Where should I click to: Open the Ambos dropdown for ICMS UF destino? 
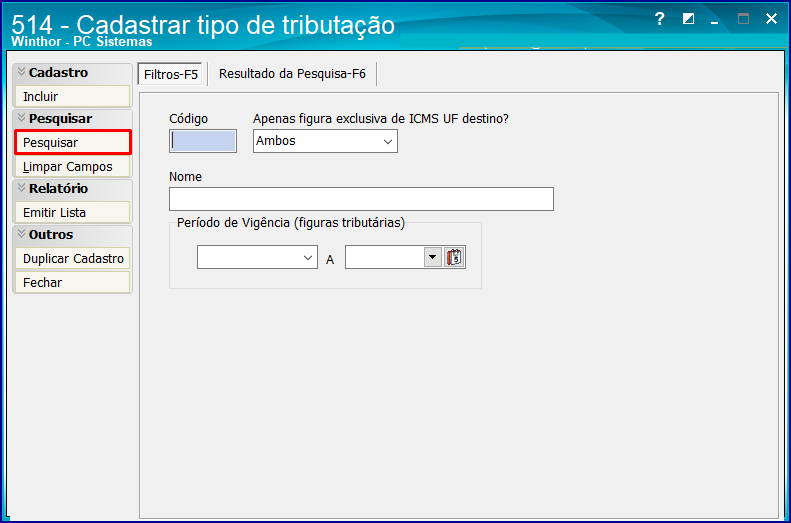coord(387,141)
